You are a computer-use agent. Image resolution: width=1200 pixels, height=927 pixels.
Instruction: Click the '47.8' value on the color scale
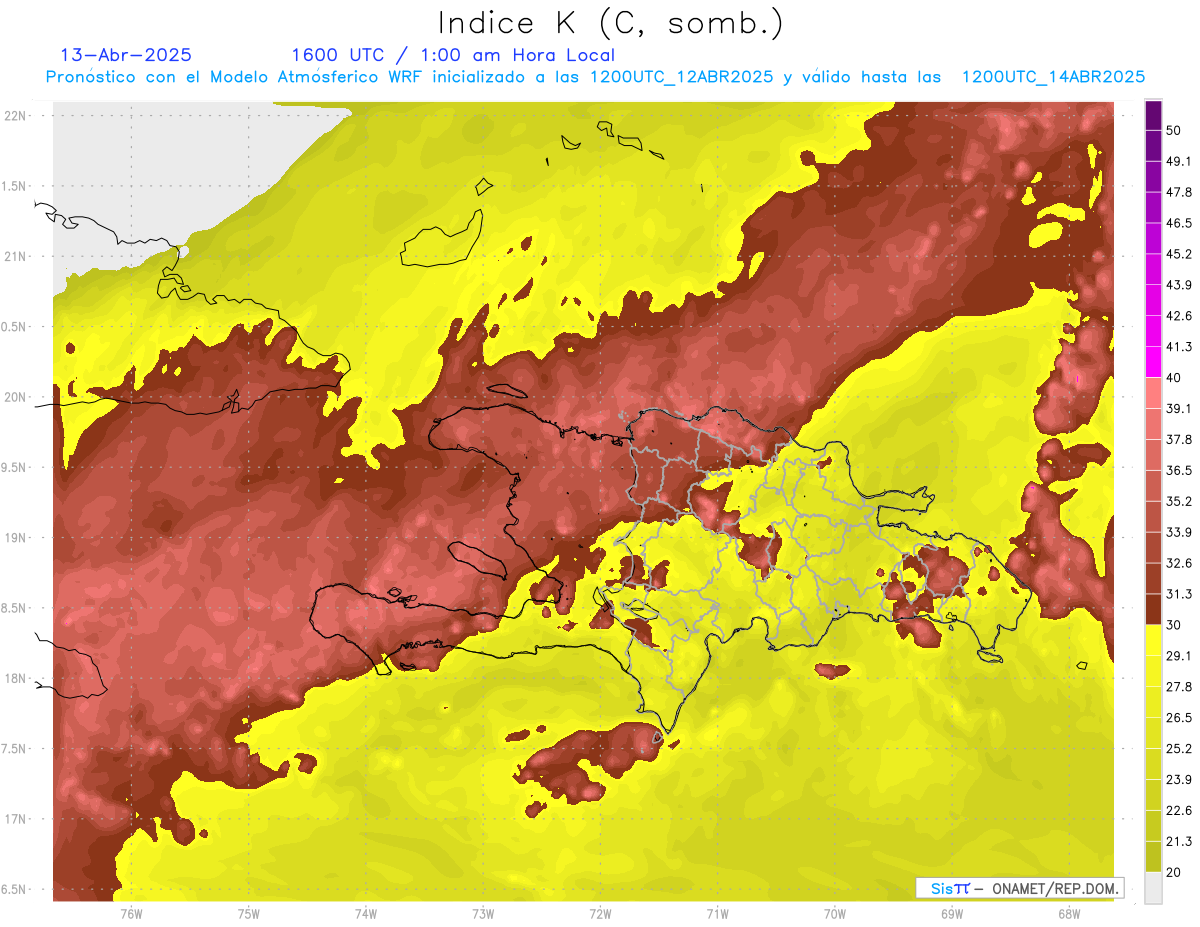pos(1178,192)
